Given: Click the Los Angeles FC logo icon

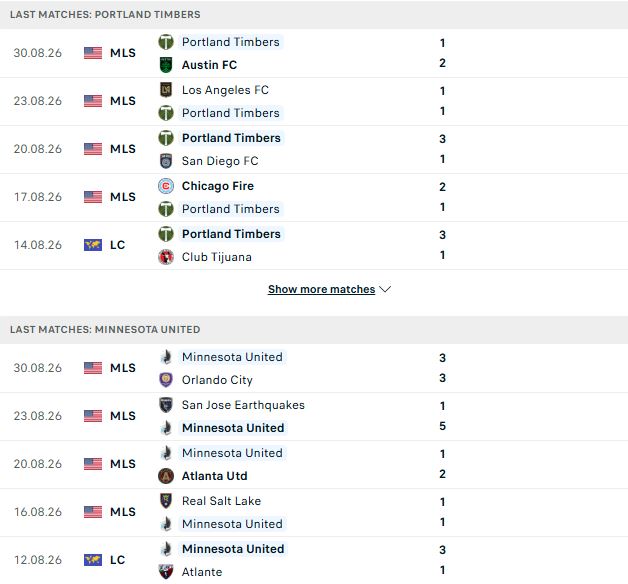Looking at the screenshot, I should [166, 90].
